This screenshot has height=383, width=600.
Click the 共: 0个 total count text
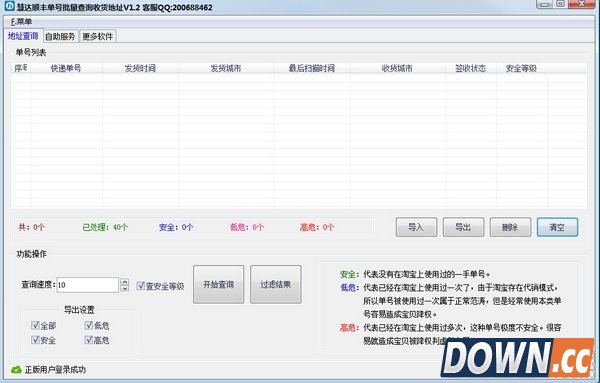31,227
